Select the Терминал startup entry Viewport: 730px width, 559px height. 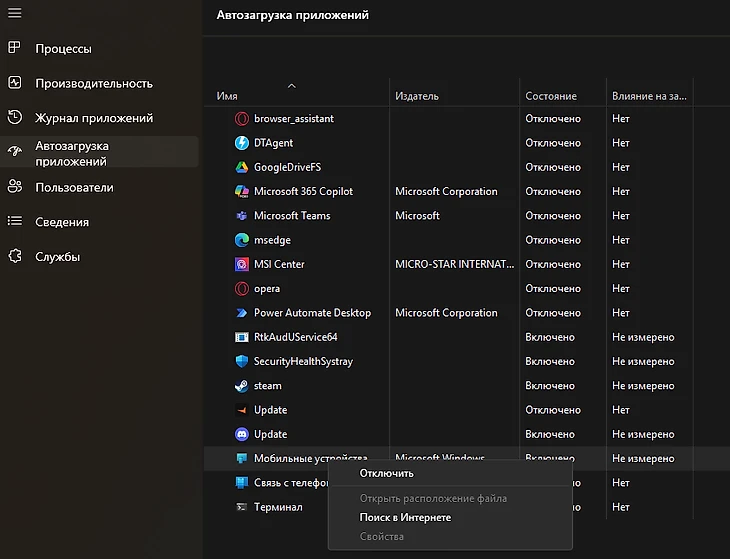tap(278, 507)
